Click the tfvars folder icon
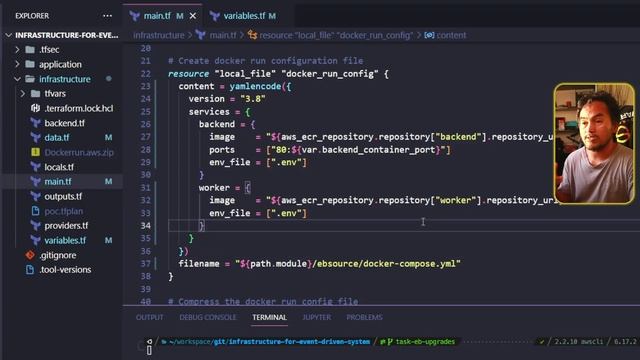This screenshot has width=640, height=360. click(x=36, y=94)
